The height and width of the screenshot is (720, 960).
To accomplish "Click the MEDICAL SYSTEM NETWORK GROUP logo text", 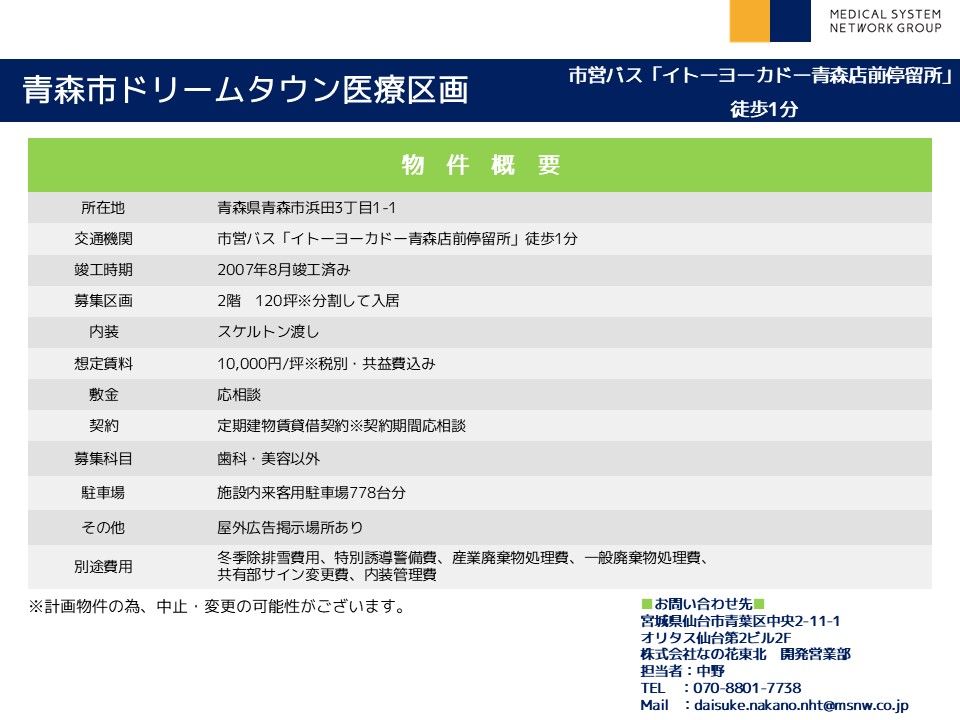I will click(885, 21).
